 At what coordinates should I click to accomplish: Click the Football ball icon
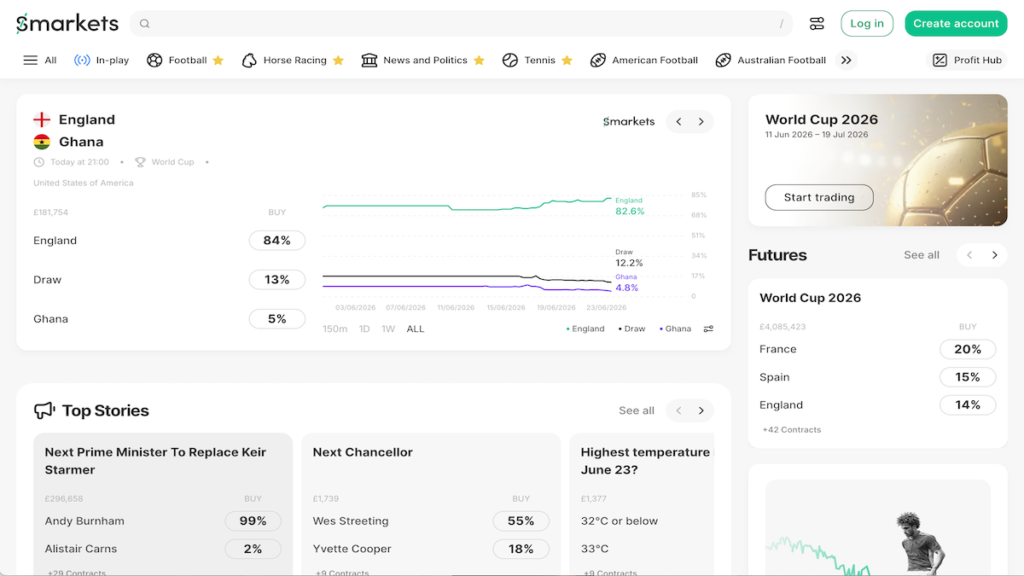[x=154, y=60]
